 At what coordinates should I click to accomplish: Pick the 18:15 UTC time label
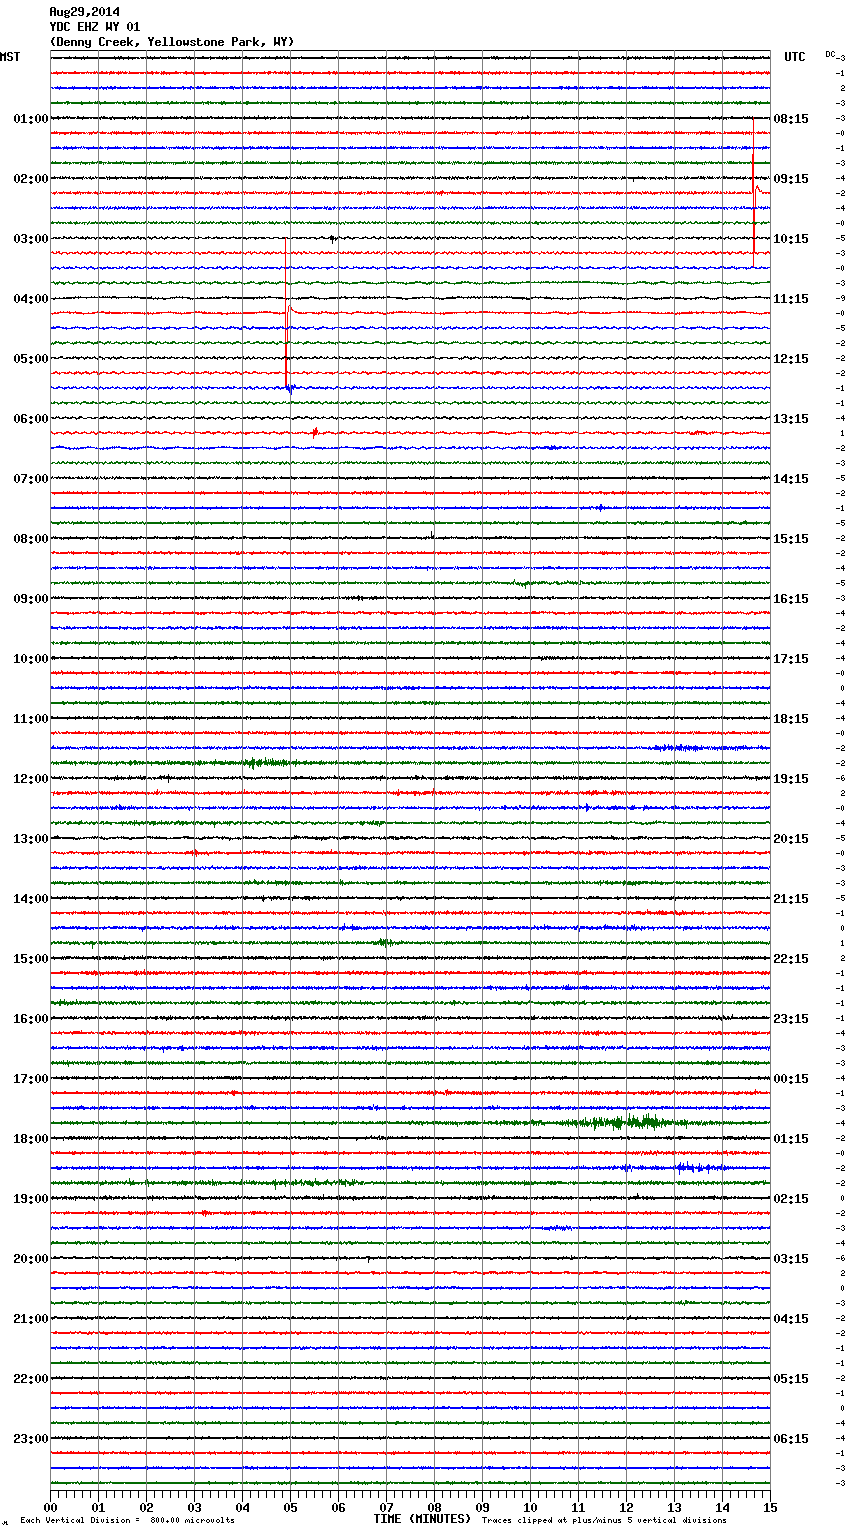pos(791,719)
